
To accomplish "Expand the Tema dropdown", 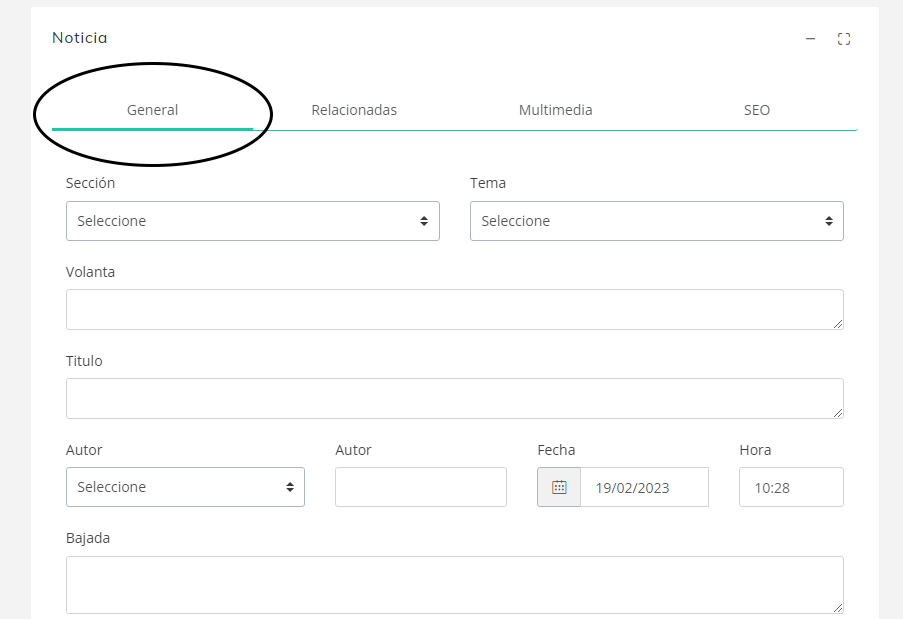I will click(x=656, y=221).
